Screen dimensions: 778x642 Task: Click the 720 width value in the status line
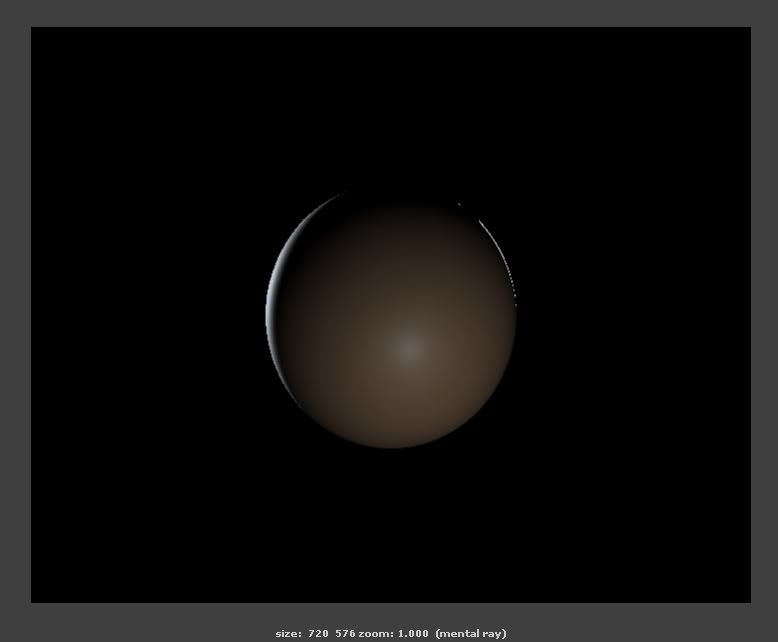point(317,633)
